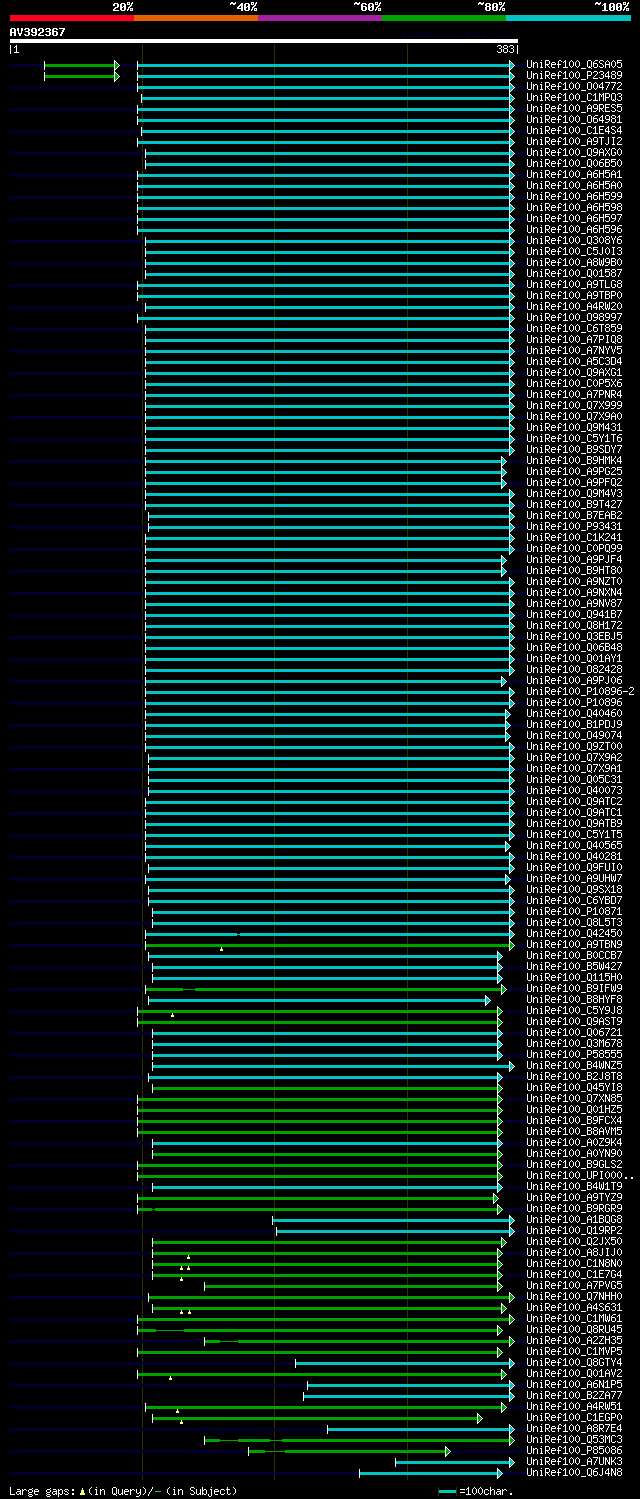
Task: Select label UniRef100_O82428
Action: [x=574, y=670]
